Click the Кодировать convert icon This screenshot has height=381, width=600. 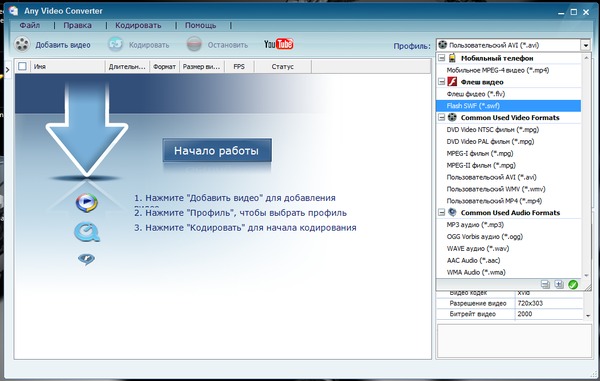[115, 44]
